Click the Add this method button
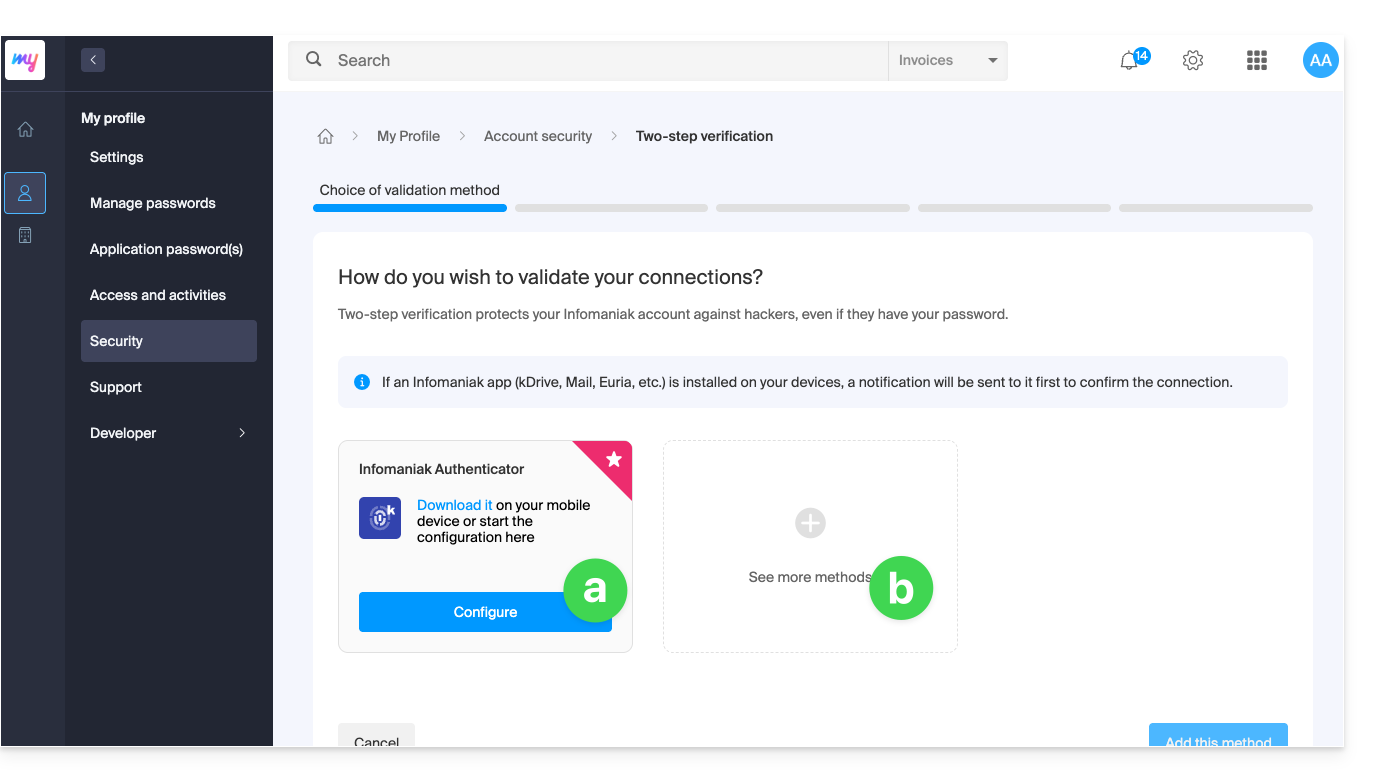The width and height of the screenshot is (1379, 782). click(x=1218, y=735)
